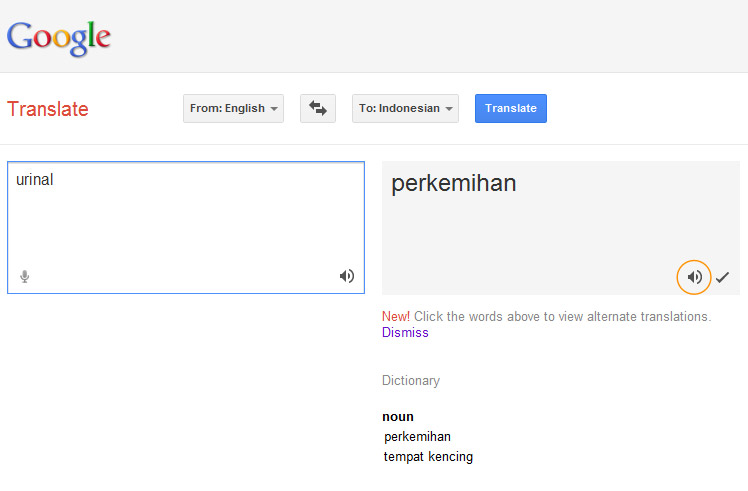Click the translated word 'perkemihan' in result box
Viewport: 748px width, 491px height.
[454, 184]
